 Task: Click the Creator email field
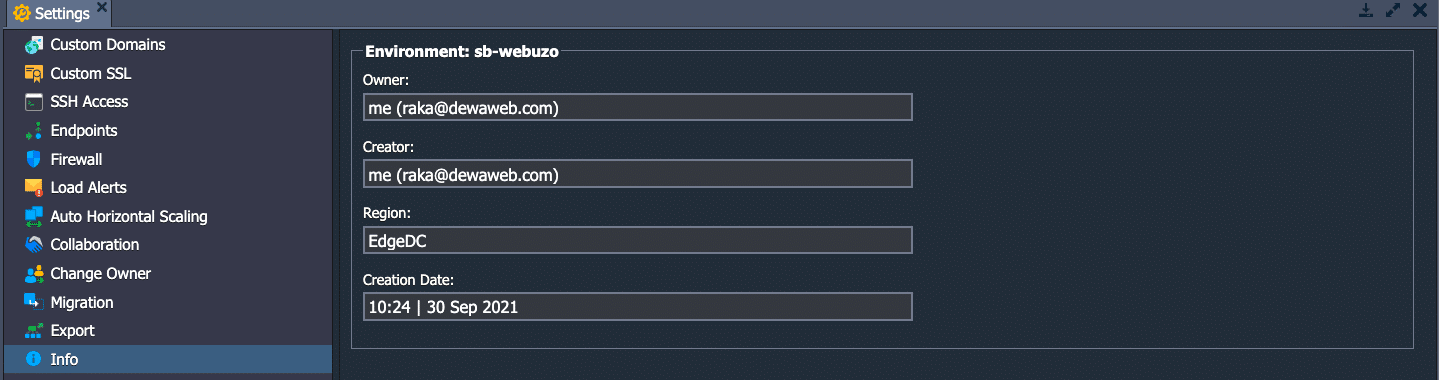[638, 174]
